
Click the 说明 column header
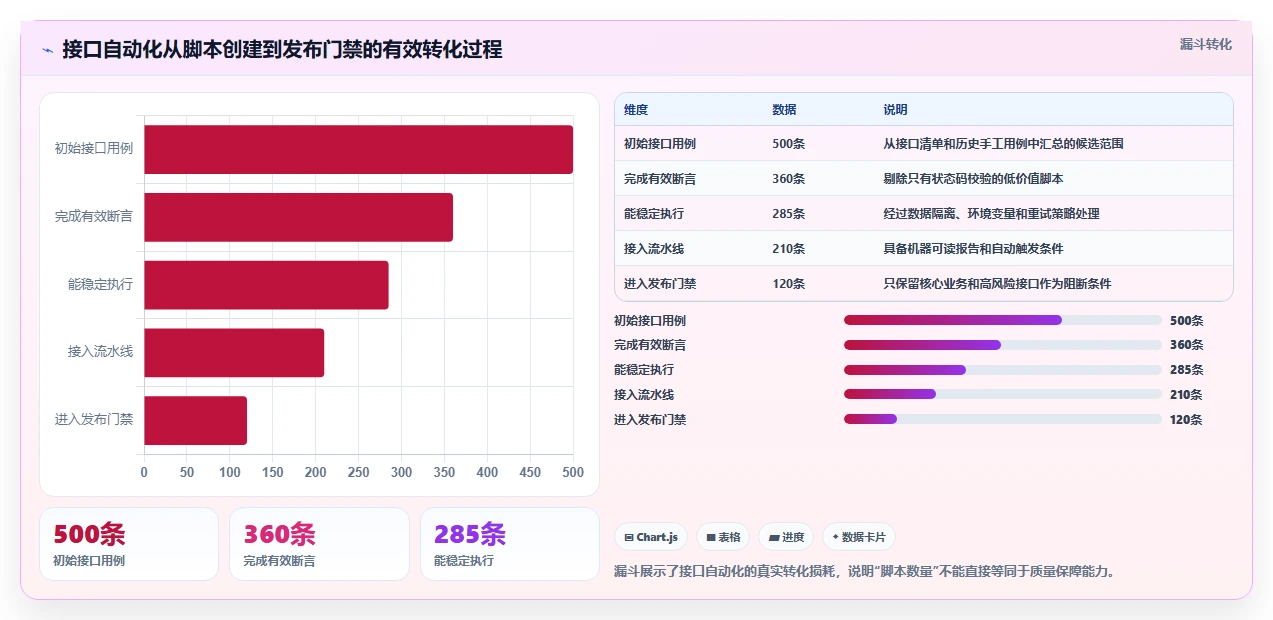coord(895,110)
